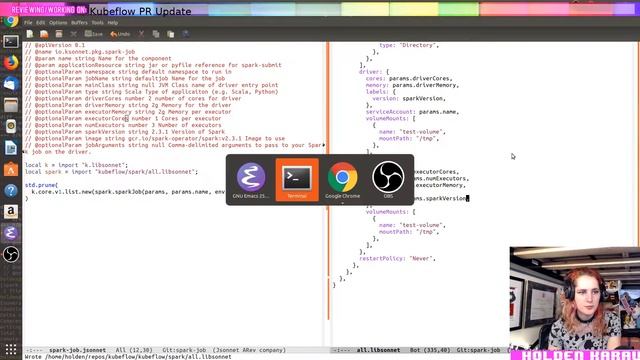Open the Help menu
This screenshot has height=360, width=640.
pos(113,23)
